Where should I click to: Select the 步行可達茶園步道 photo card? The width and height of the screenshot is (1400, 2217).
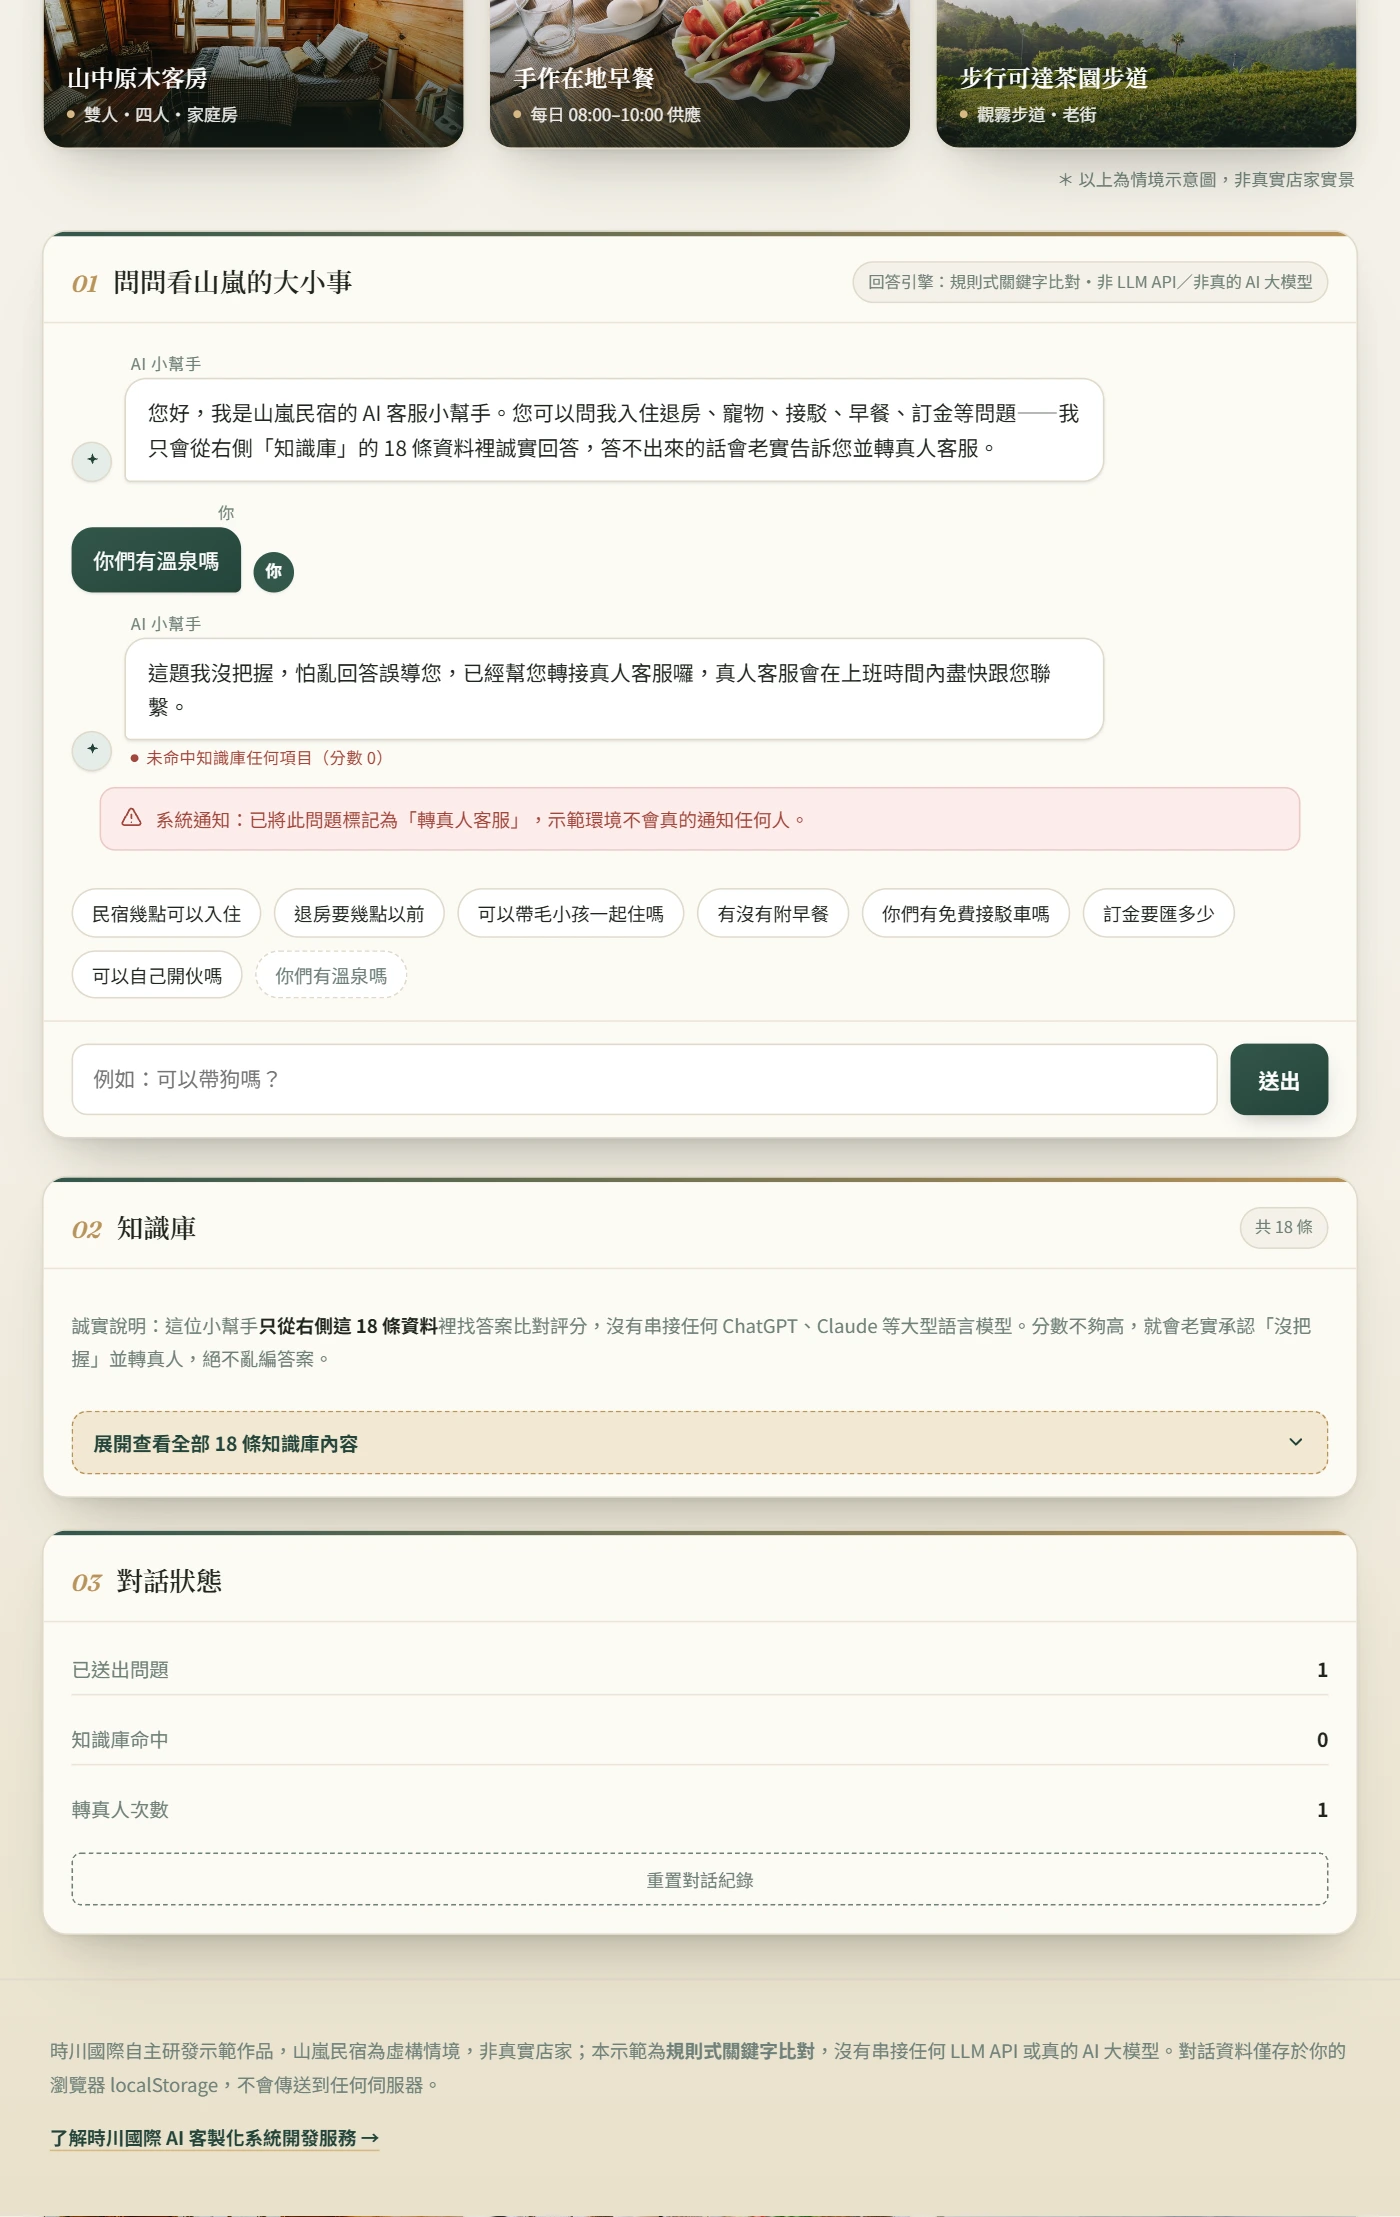click(1146, 73)
